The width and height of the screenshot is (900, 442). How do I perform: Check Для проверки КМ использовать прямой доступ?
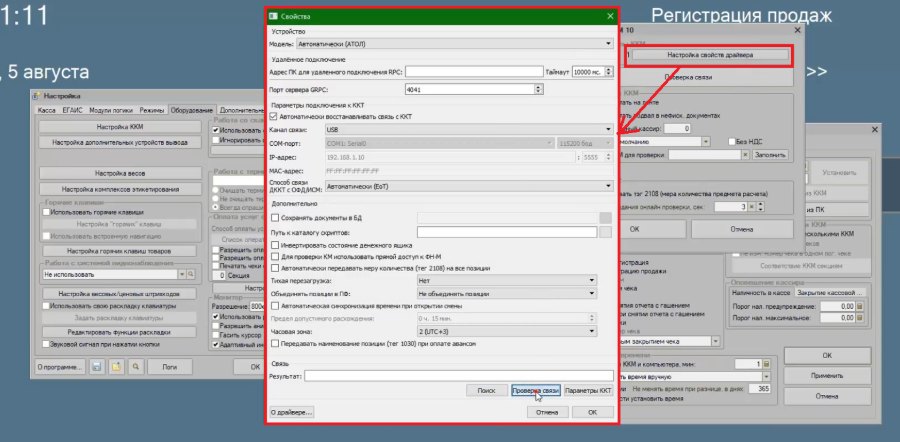(274, 257)
